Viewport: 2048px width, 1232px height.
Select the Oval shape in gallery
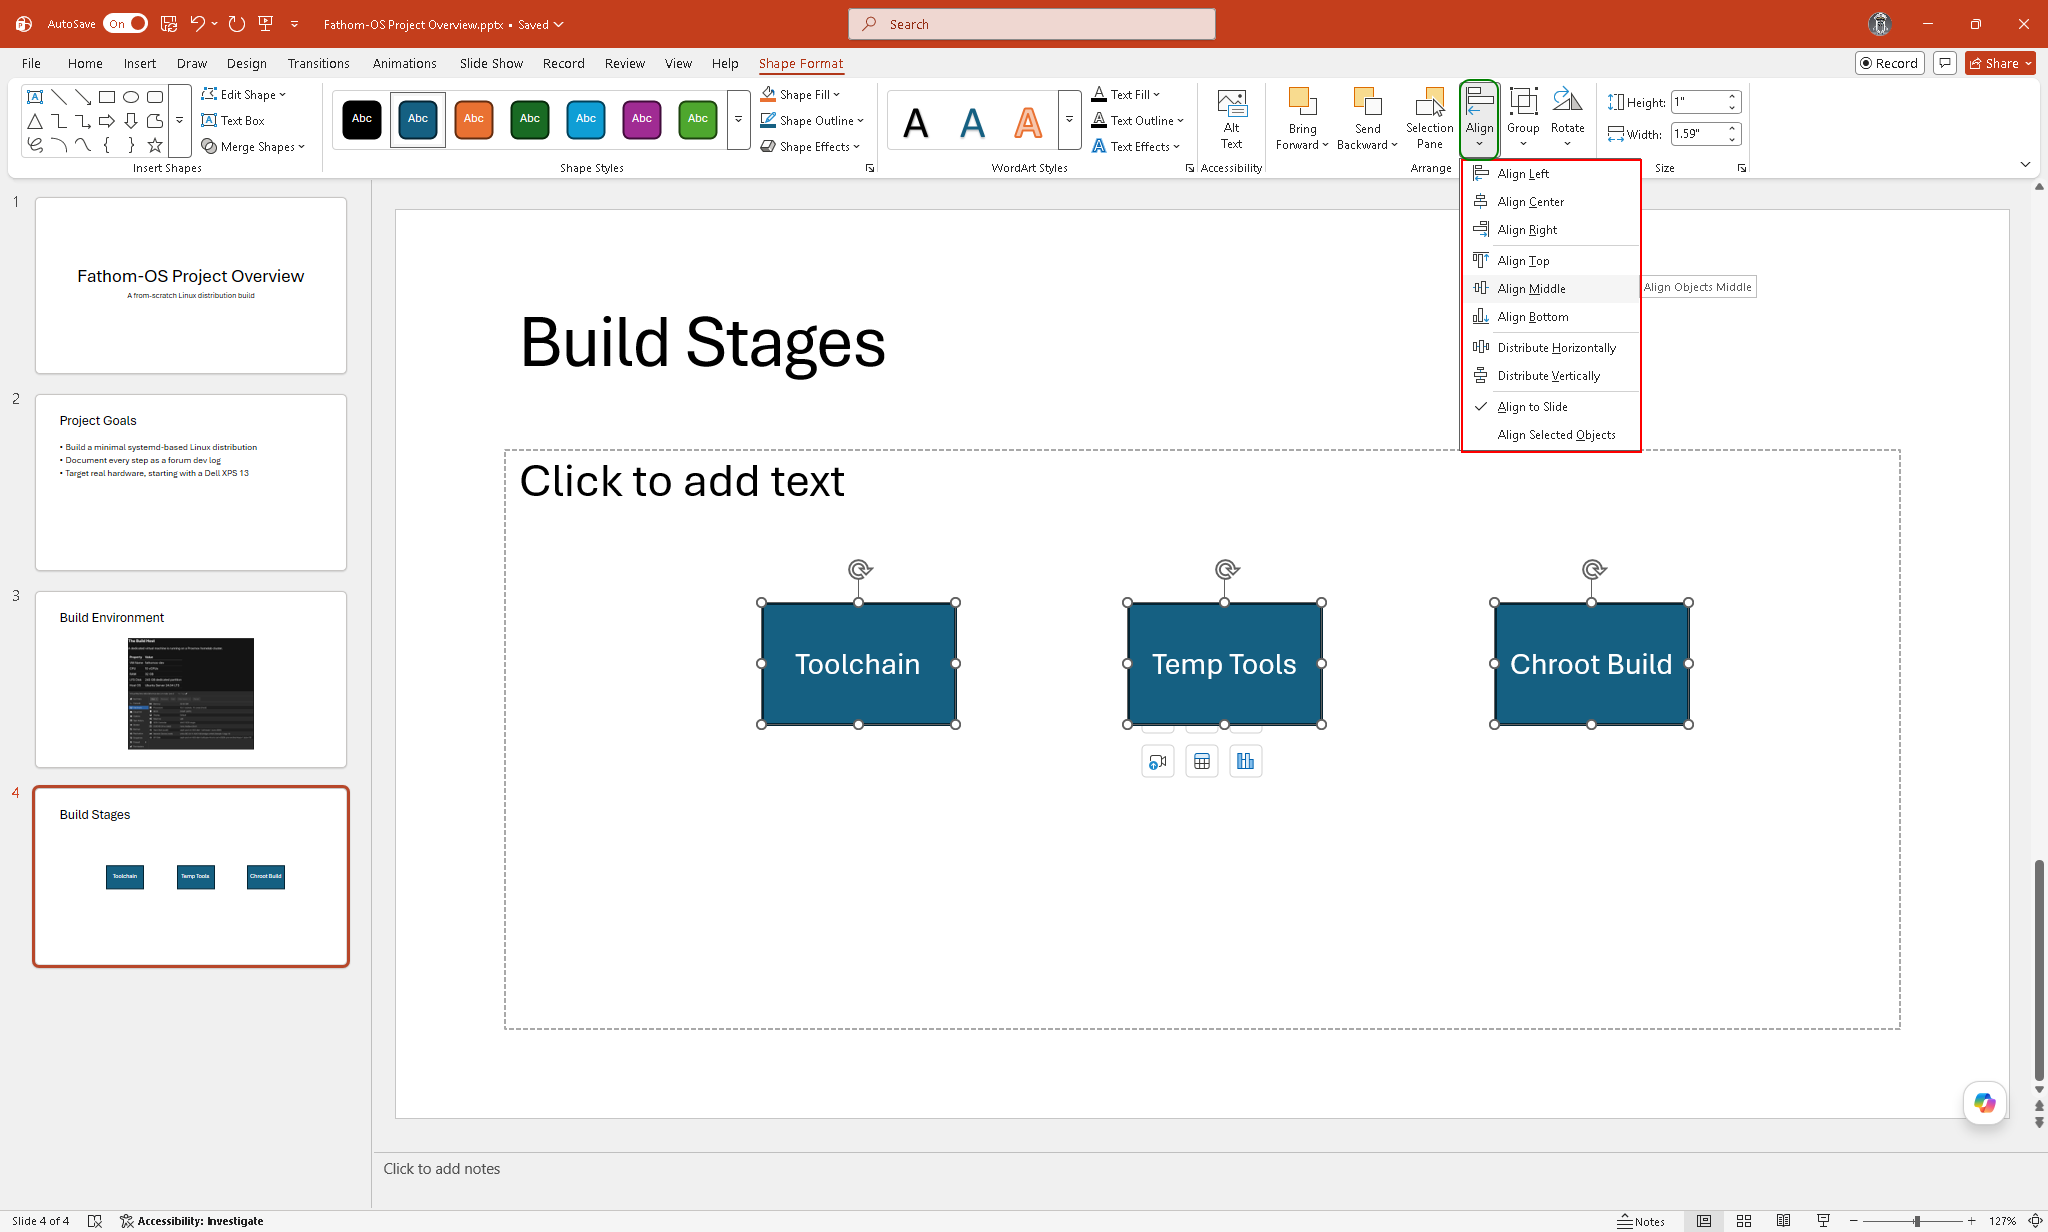(131, 97)
